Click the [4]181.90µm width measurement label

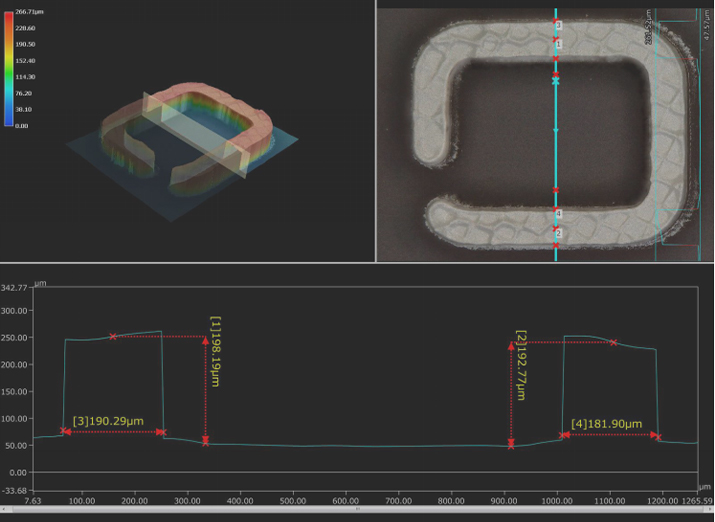click(x=606, y=425)
